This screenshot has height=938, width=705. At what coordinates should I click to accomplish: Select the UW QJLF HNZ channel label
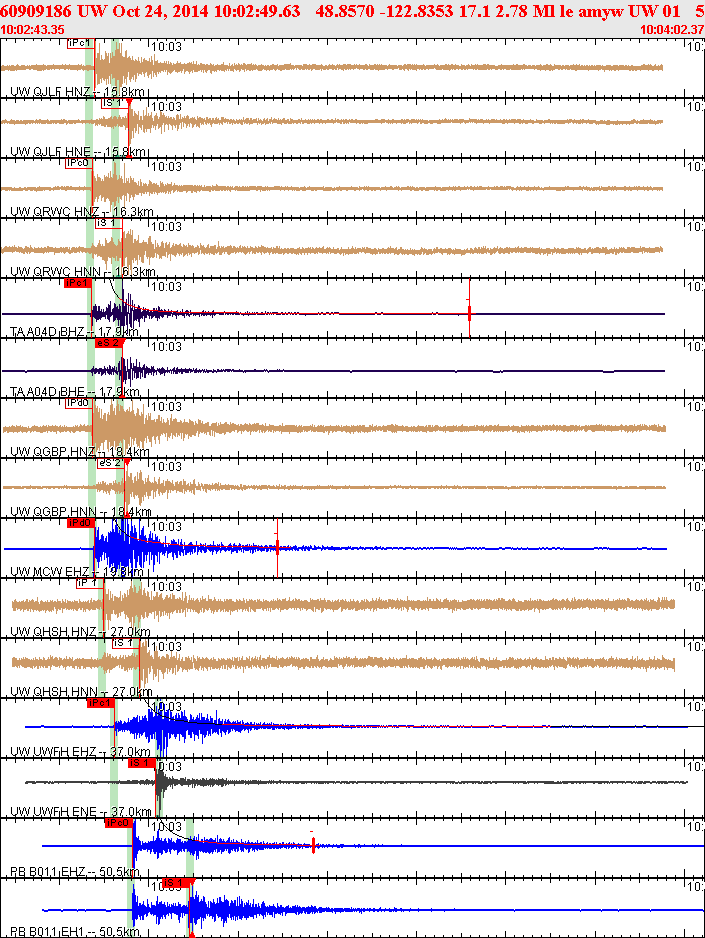(77, 92)
